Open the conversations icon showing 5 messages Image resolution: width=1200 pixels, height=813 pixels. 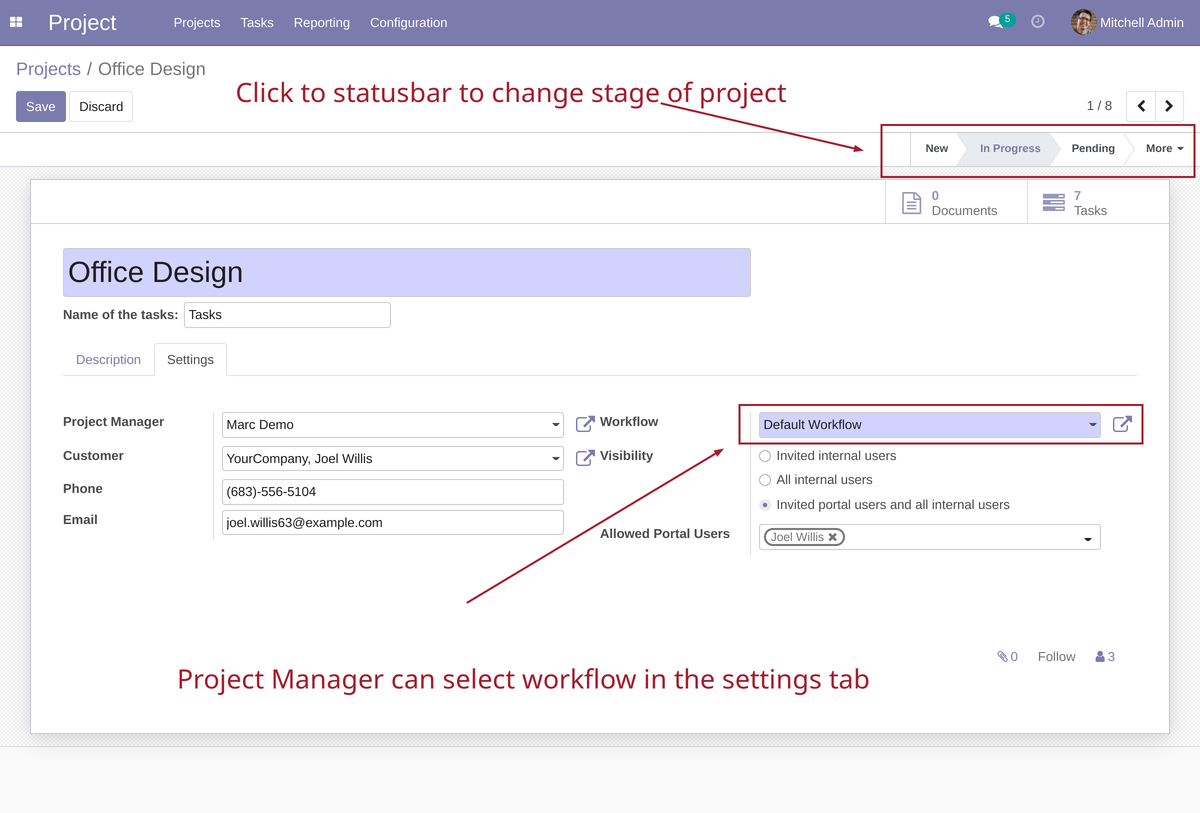pos(996,20)
